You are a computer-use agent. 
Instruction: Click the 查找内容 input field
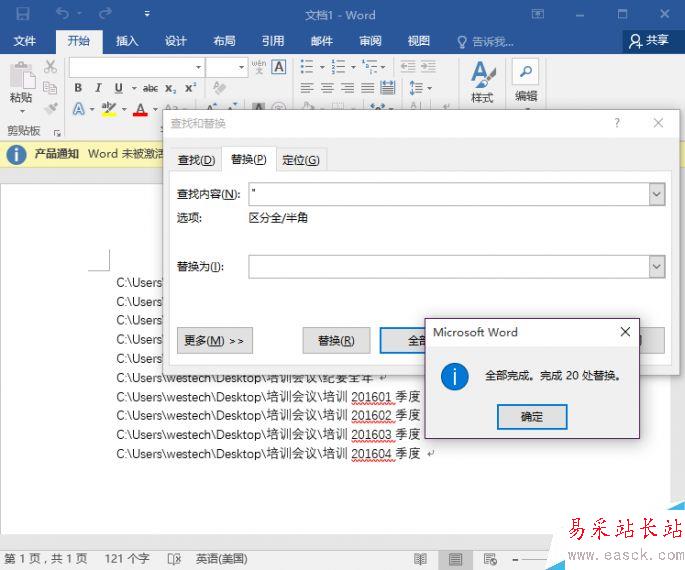click(449, 194)
